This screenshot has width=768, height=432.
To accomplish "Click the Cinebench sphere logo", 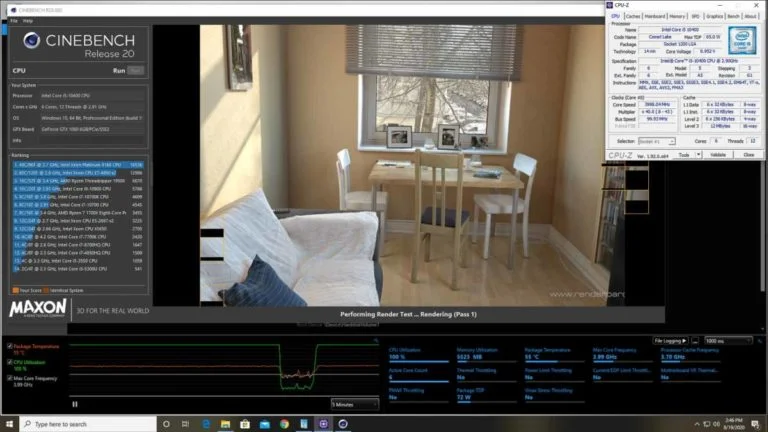I will click(31, 41).
